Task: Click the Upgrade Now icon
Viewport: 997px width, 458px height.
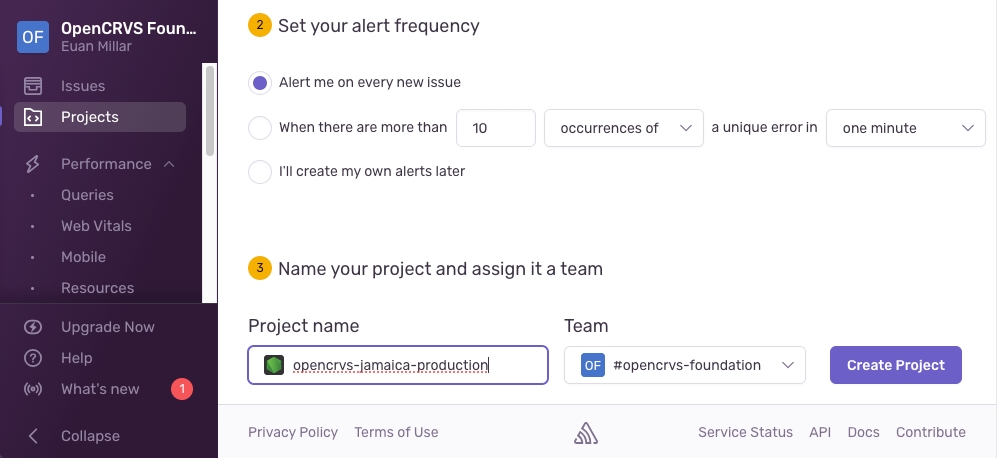Action: [33, 327]
